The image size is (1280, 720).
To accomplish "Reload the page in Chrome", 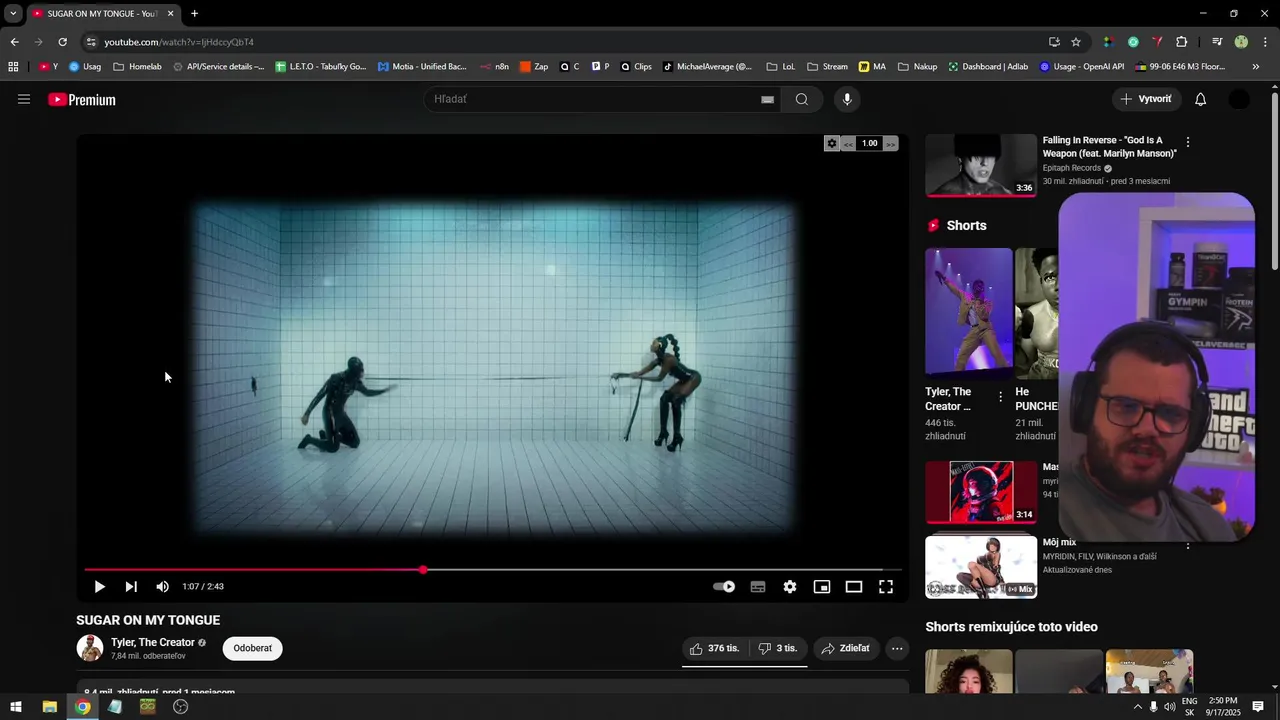I will click(62, 42).
